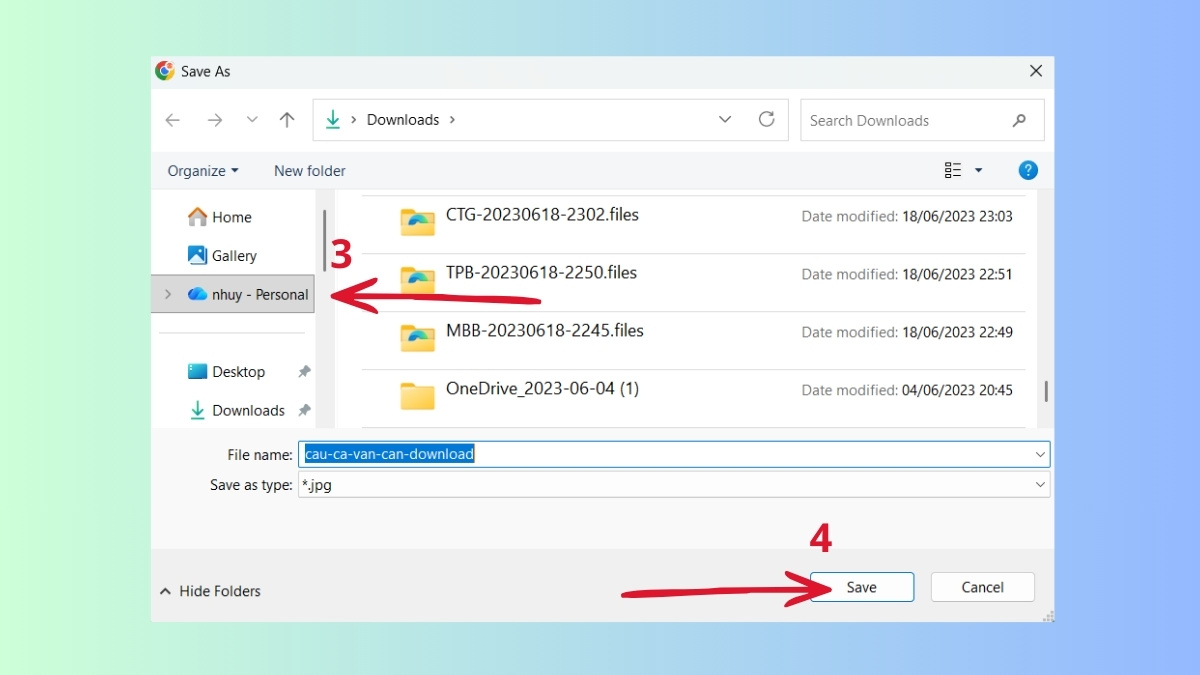Click New folder on the toolbar

(x=309, y=170)
